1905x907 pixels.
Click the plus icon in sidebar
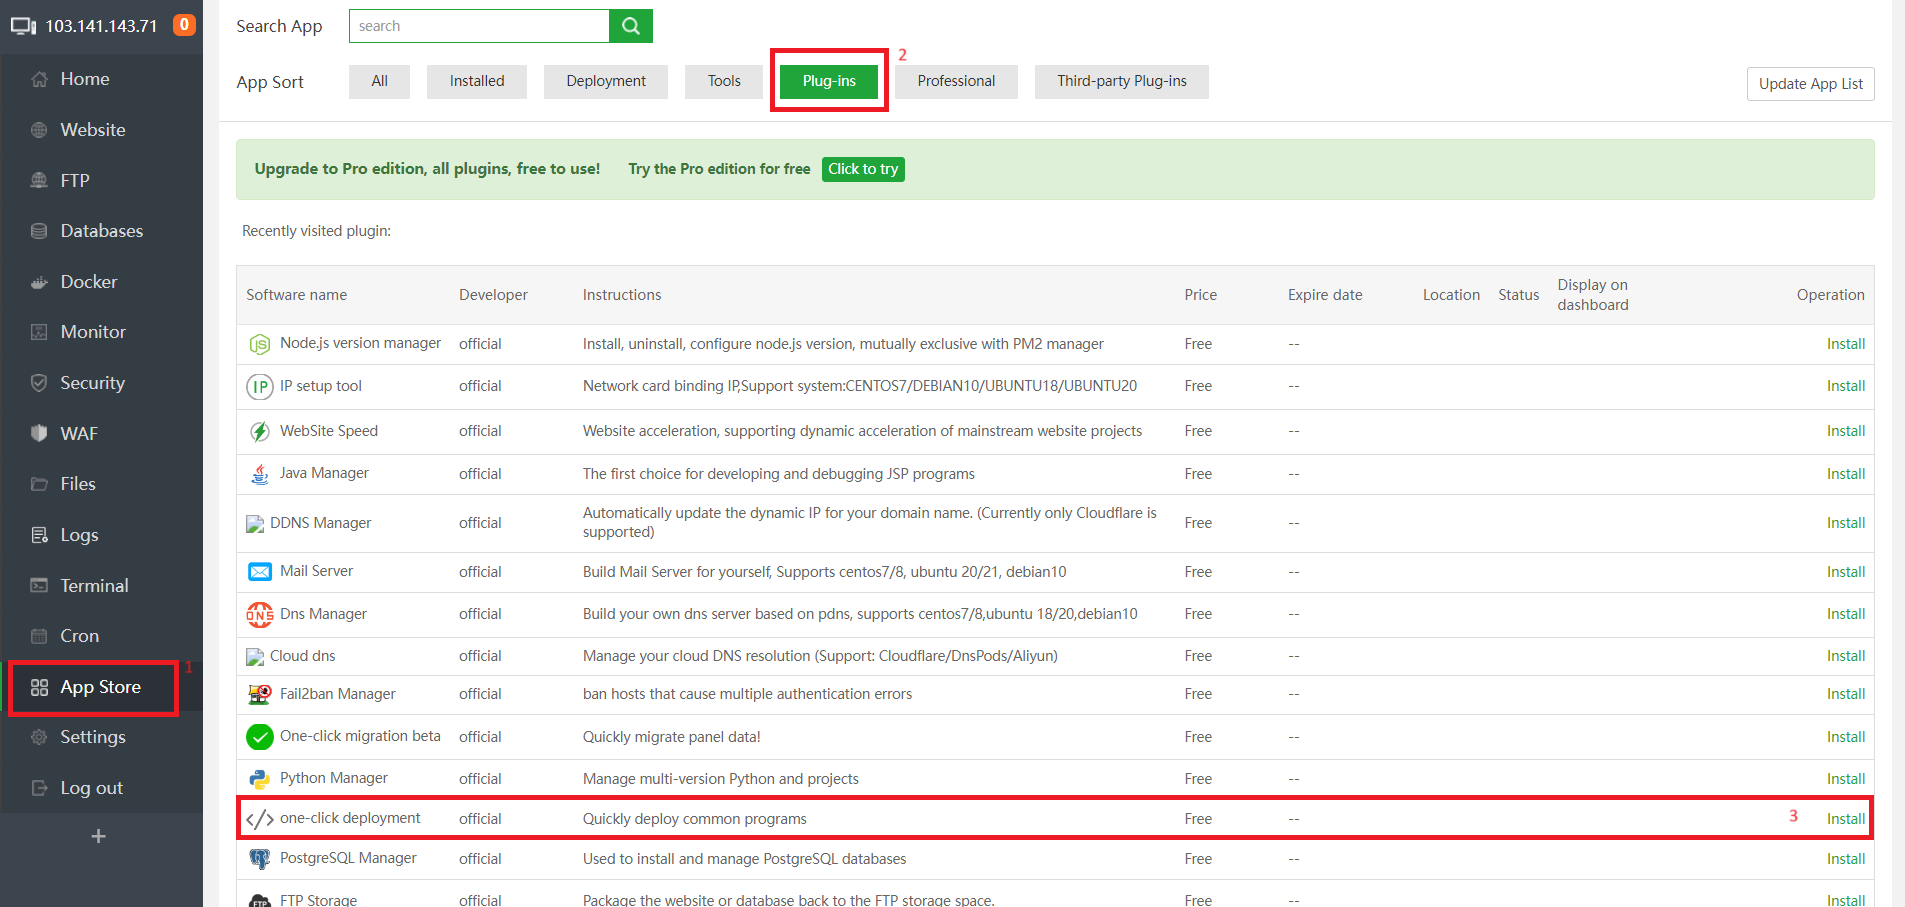[x=98, y=836]
